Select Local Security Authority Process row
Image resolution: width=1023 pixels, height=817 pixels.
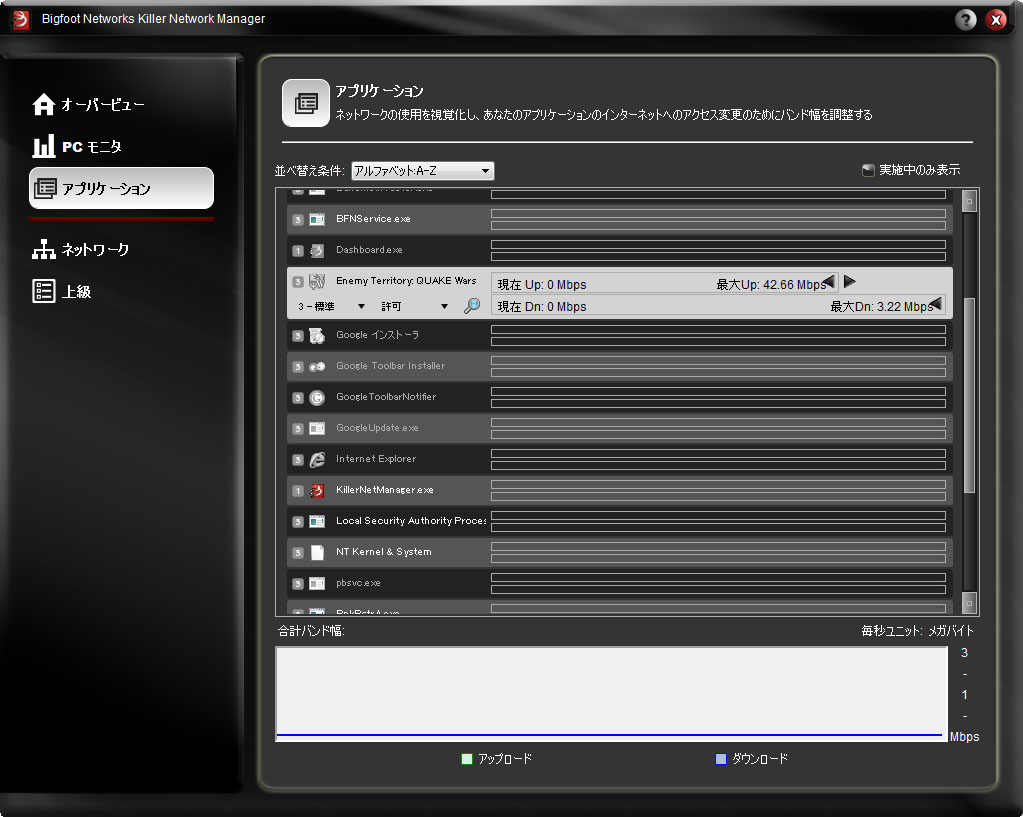click(x=619, y=521)
